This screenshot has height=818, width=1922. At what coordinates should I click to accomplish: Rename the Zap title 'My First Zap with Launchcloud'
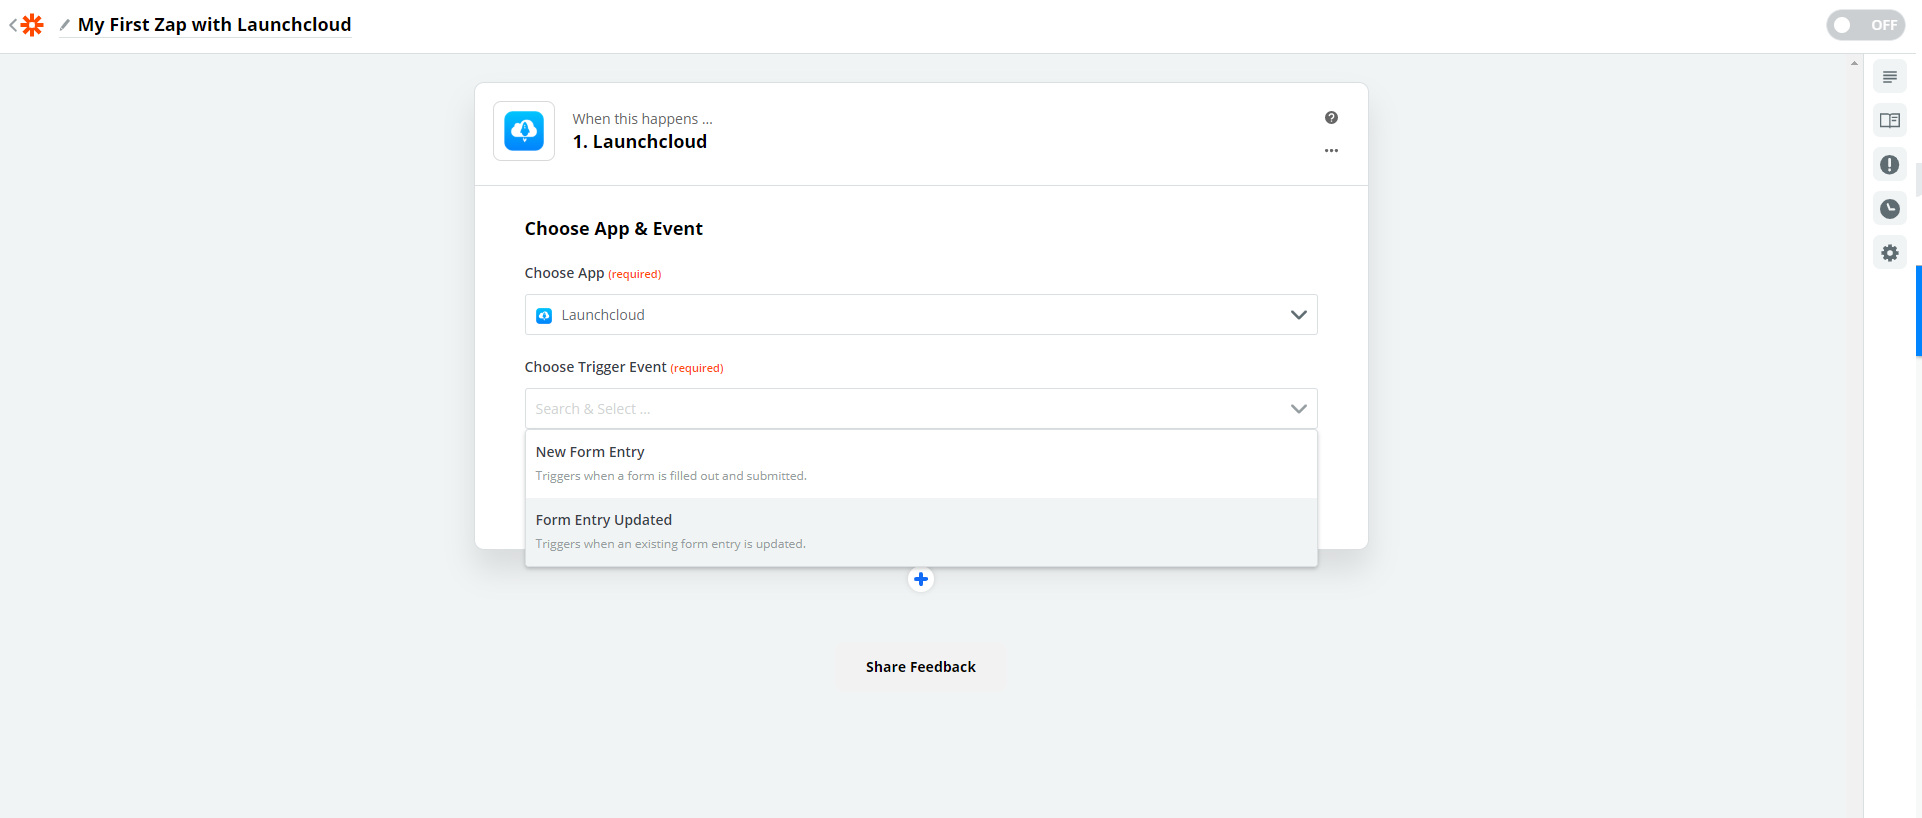click(214, 25)
